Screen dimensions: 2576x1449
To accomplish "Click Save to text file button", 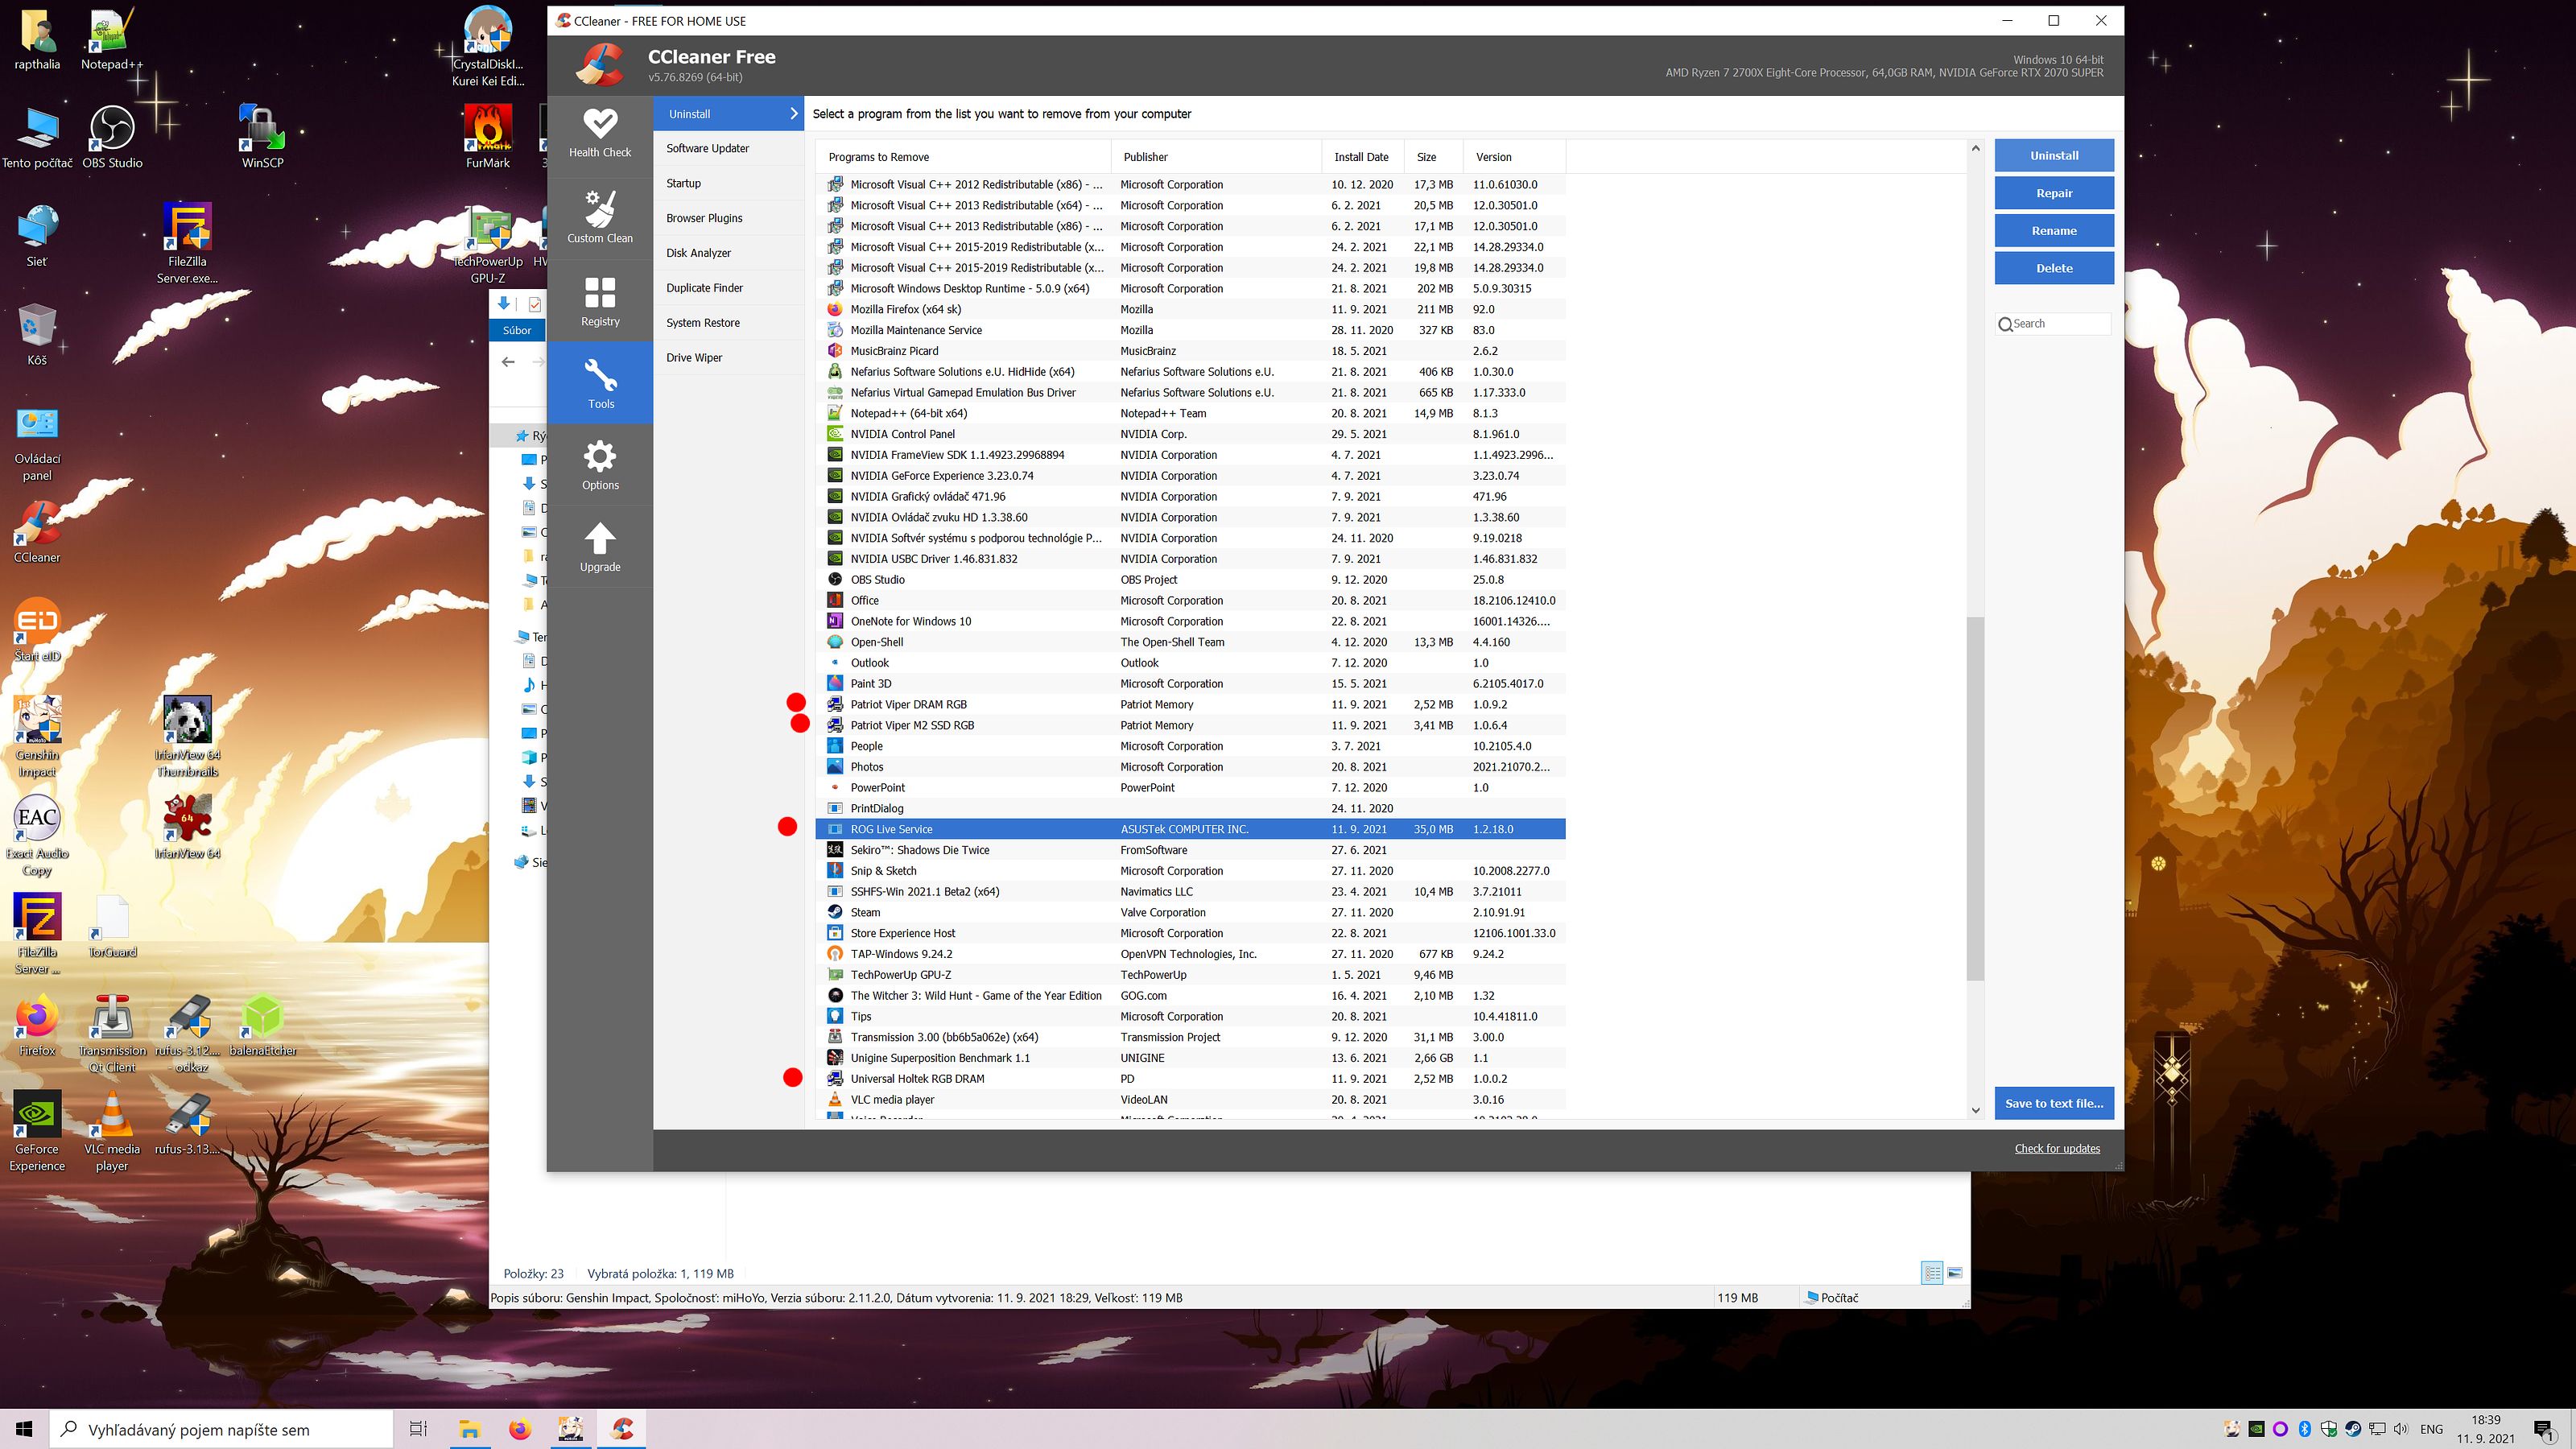I will pyautogui.click(x=2054, y=1103).
